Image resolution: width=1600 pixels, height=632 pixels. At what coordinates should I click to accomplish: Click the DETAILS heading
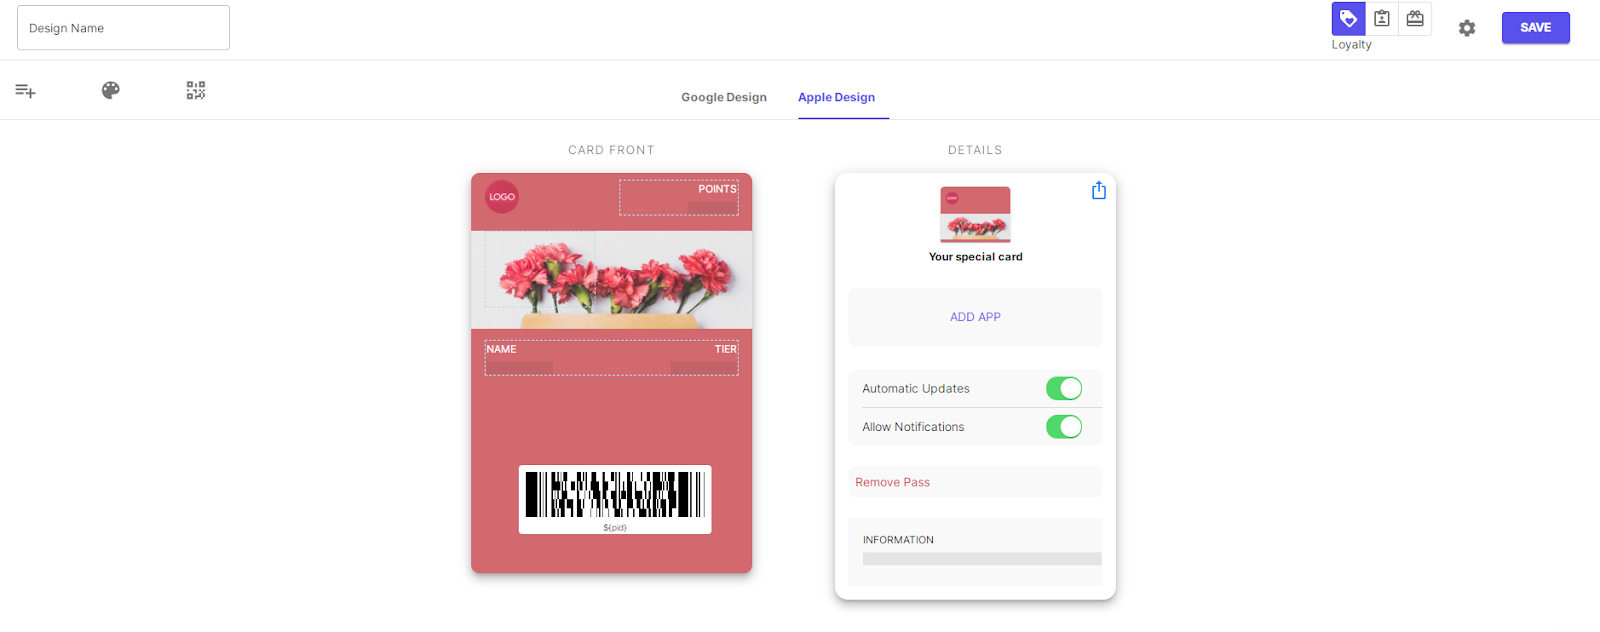pyautogui.click(x=975, y=150)
